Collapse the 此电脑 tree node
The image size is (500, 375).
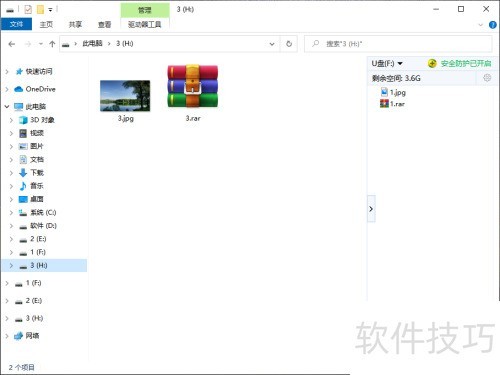[x=7, y=107]
